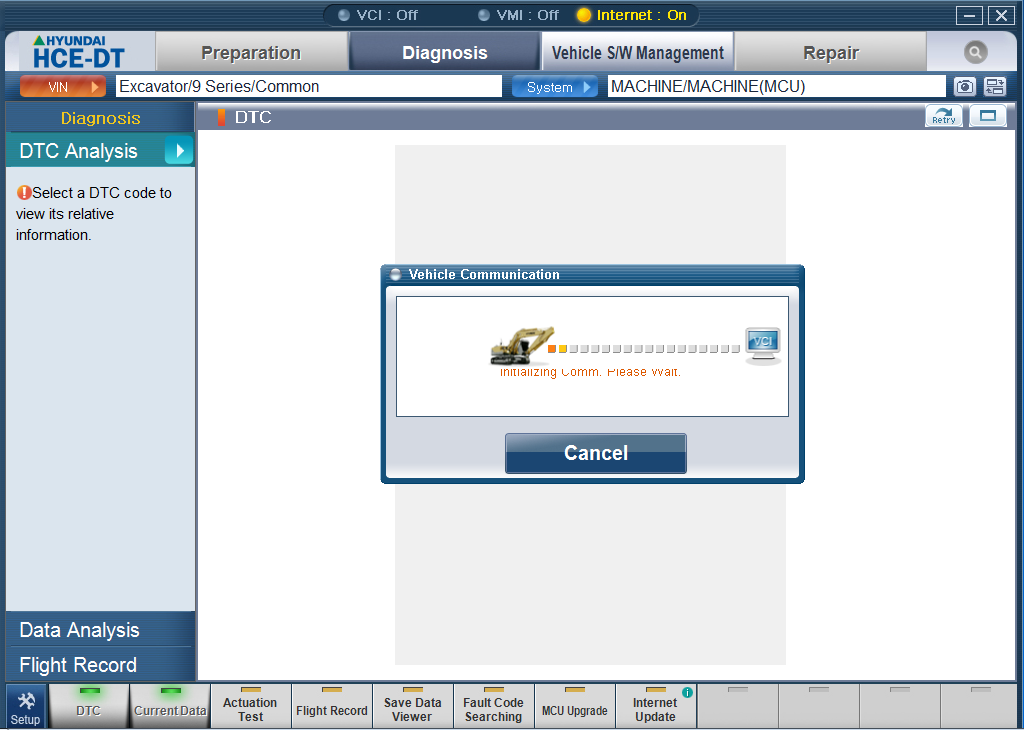Open Flight Record in sidebar
1024x730 pixels.
click(100, 665)
